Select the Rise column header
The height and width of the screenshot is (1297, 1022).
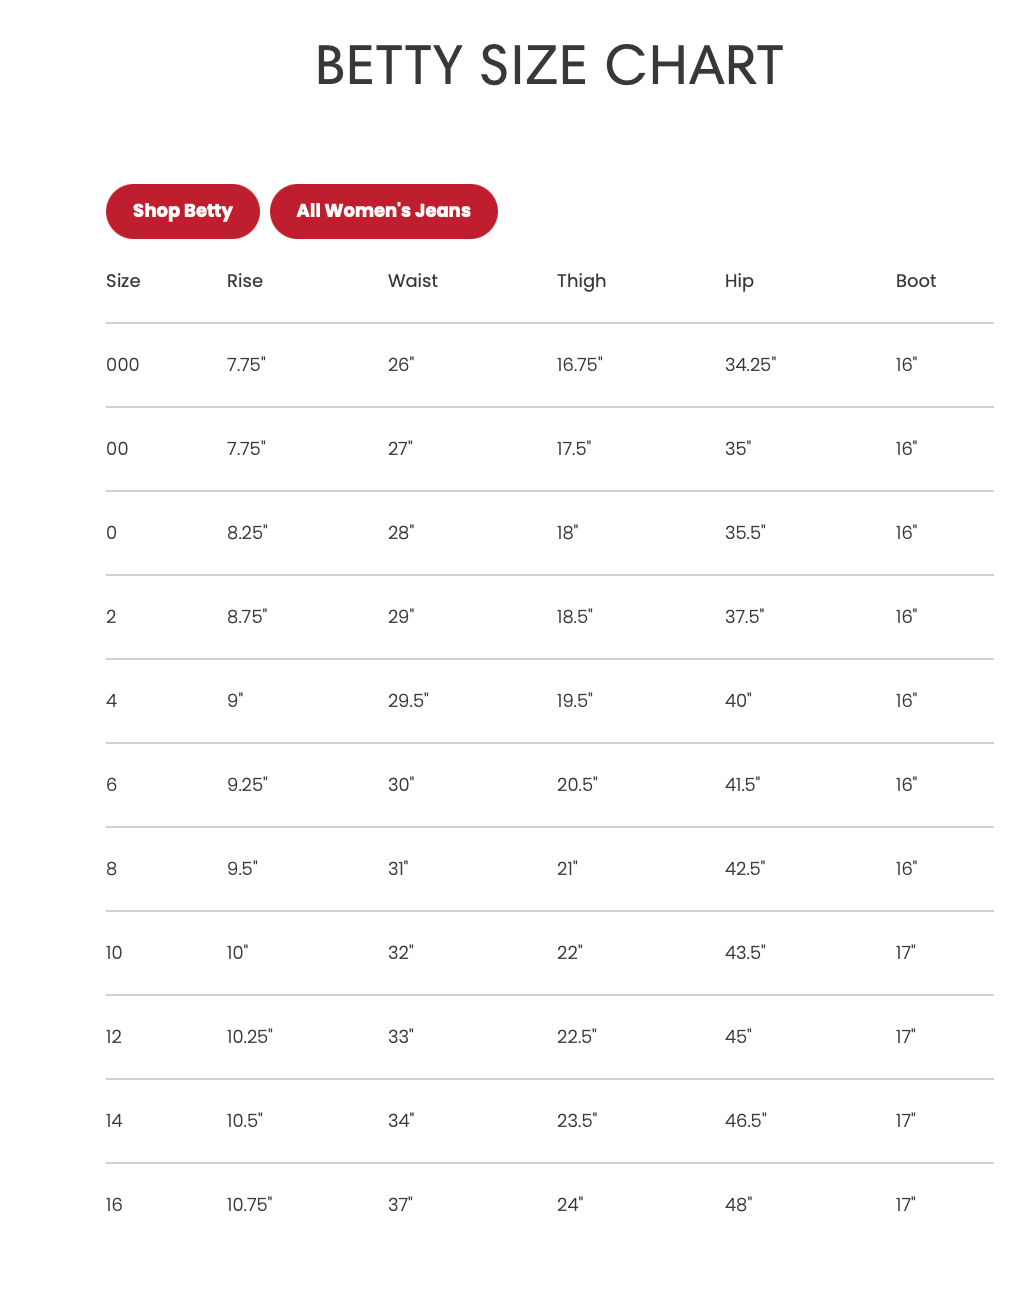pyautogui.click(x=244, y=281)
